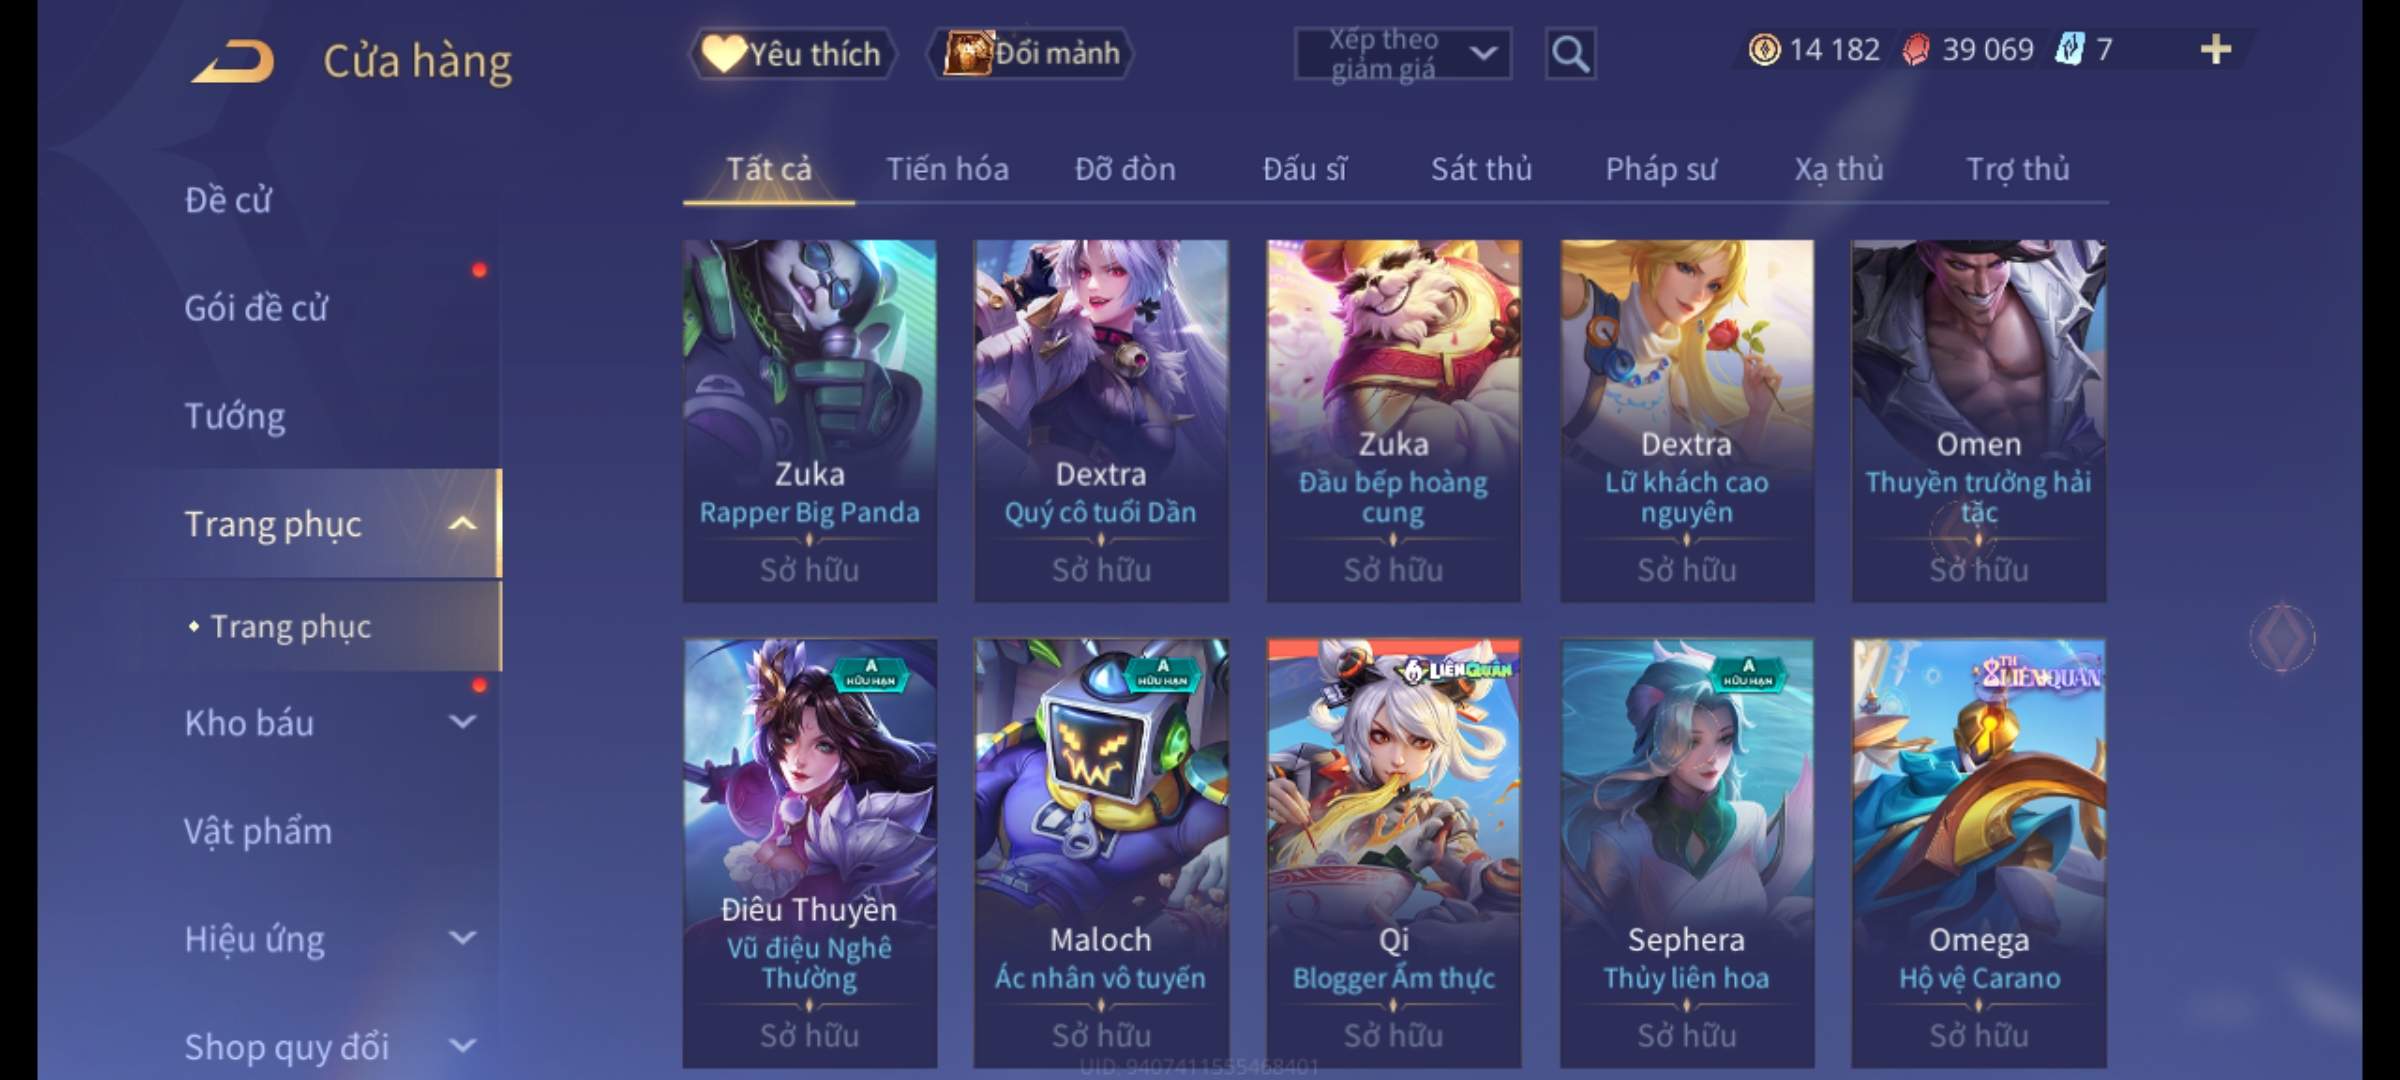Open Tướng in the sidebar

tap(235, 415)
